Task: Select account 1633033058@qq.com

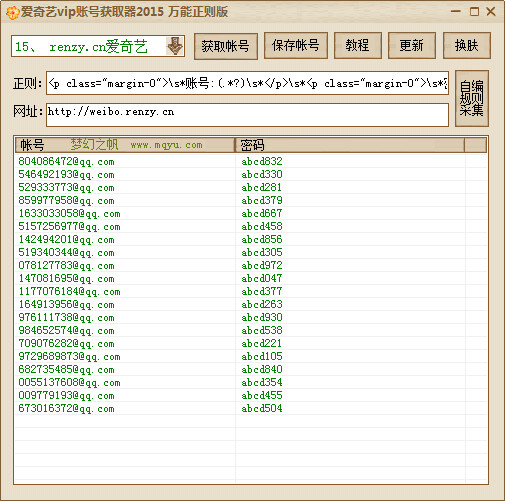Action: pyautogui.click(x=69, y=213)
